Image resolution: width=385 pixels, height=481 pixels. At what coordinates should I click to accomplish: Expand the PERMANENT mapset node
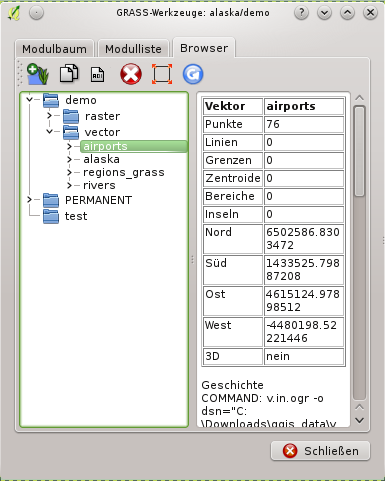(x=29, y=200)
